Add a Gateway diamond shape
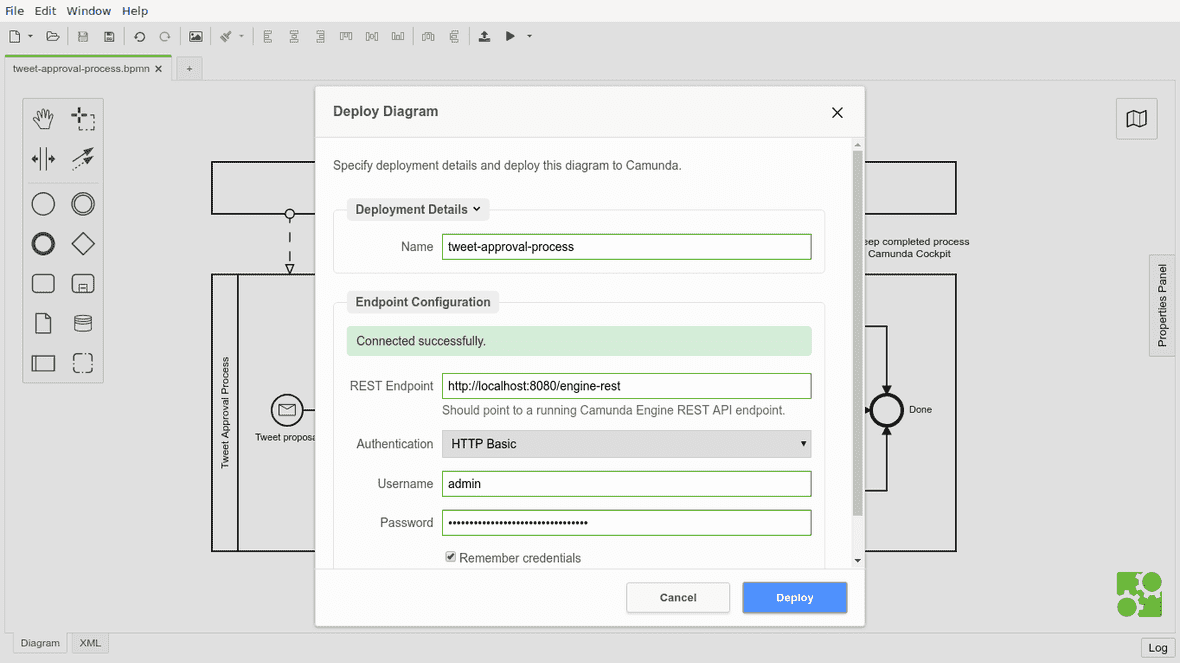This screenshot has height=663, width=1180. 83,244
